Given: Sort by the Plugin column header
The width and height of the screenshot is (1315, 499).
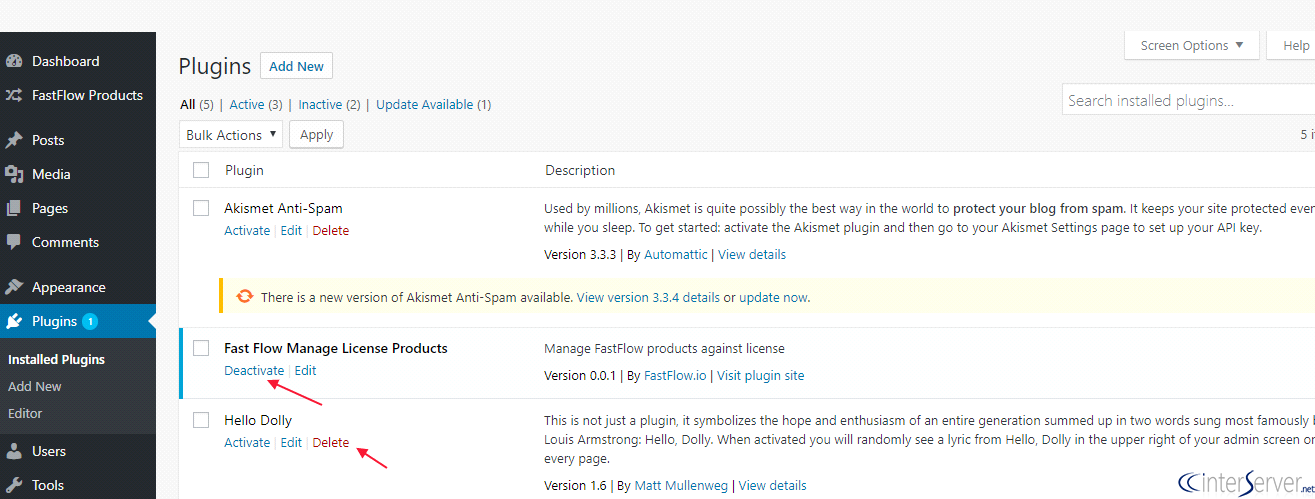Looking at the screenshot, I should 244,170.
